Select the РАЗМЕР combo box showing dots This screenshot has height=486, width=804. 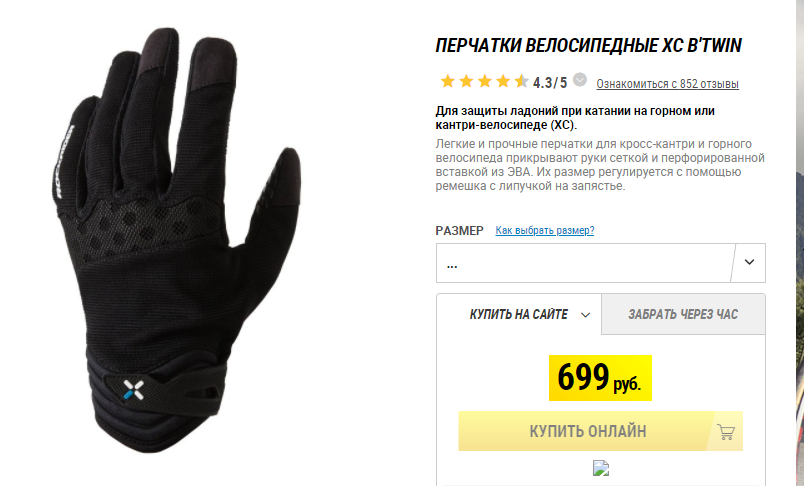600,263
